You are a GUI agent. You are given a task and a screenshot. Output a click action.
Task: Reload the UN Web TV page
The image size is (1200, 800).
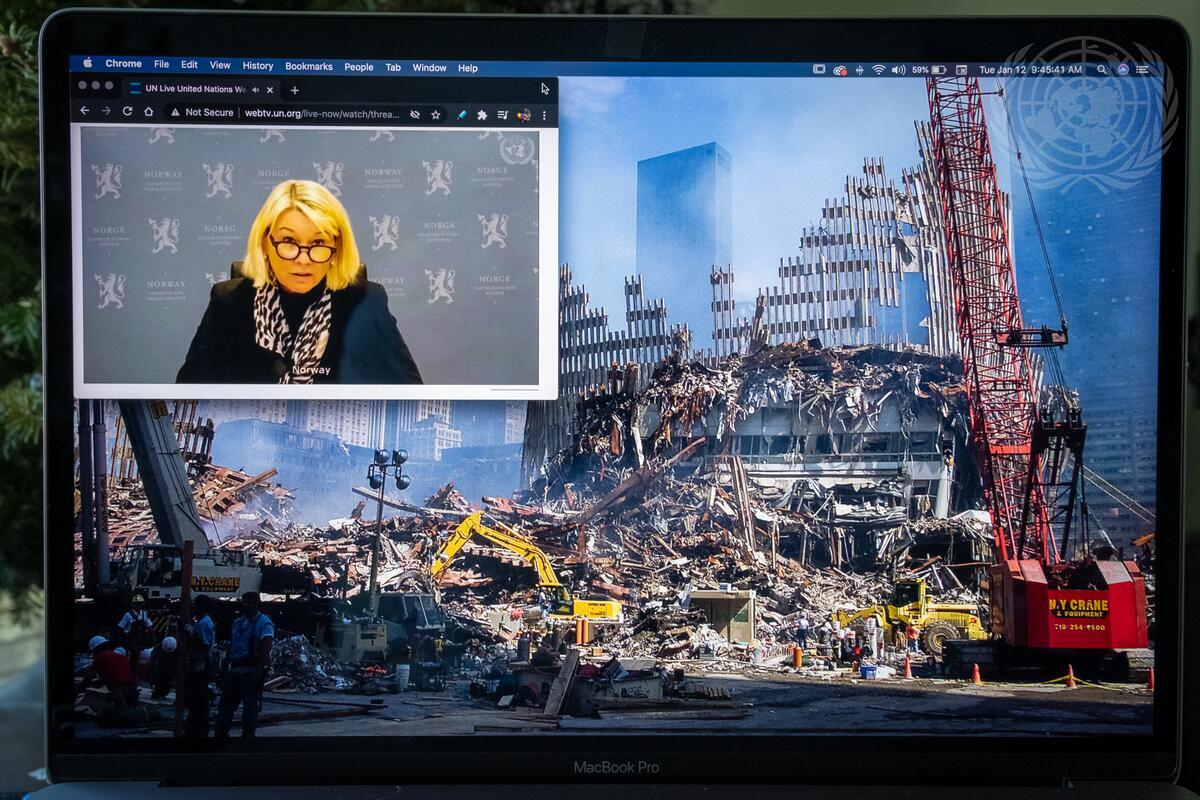coord(127,112)
